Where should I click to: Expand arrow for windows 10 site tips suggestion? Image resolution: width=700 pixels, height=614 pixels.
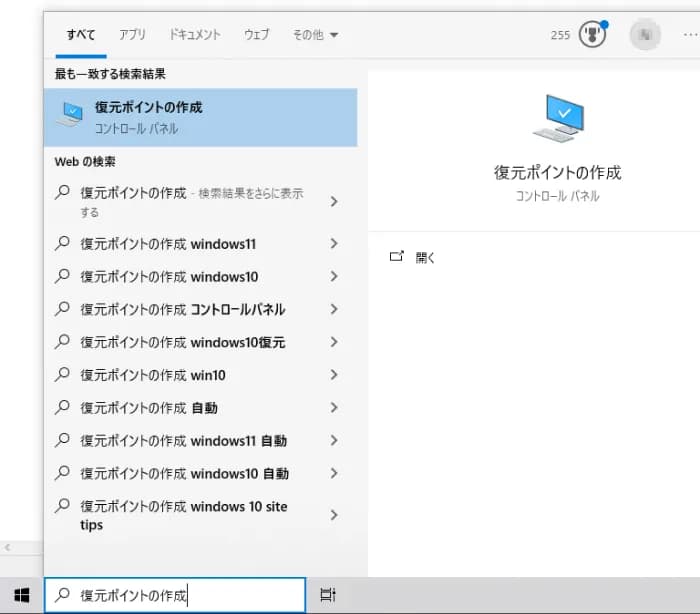coord(334,515)
